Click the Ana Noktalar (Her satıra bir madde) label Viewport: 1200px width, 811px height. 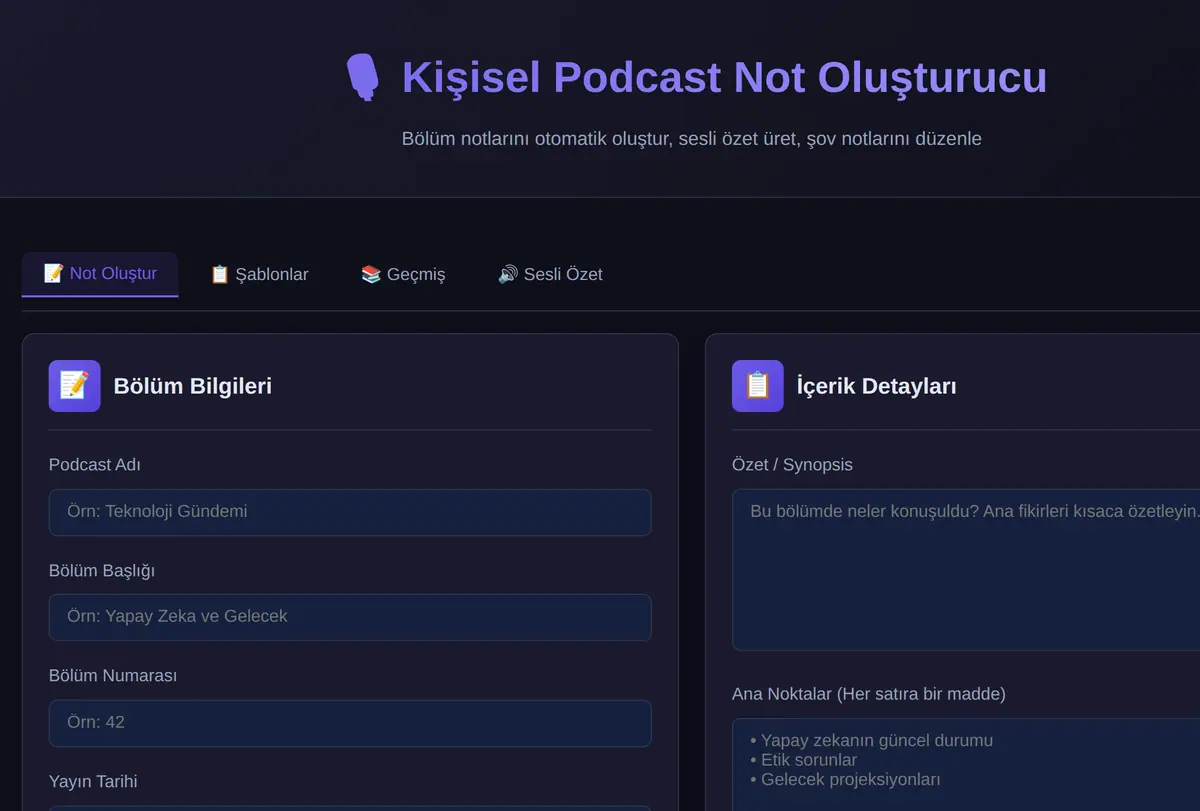[869, 694]
